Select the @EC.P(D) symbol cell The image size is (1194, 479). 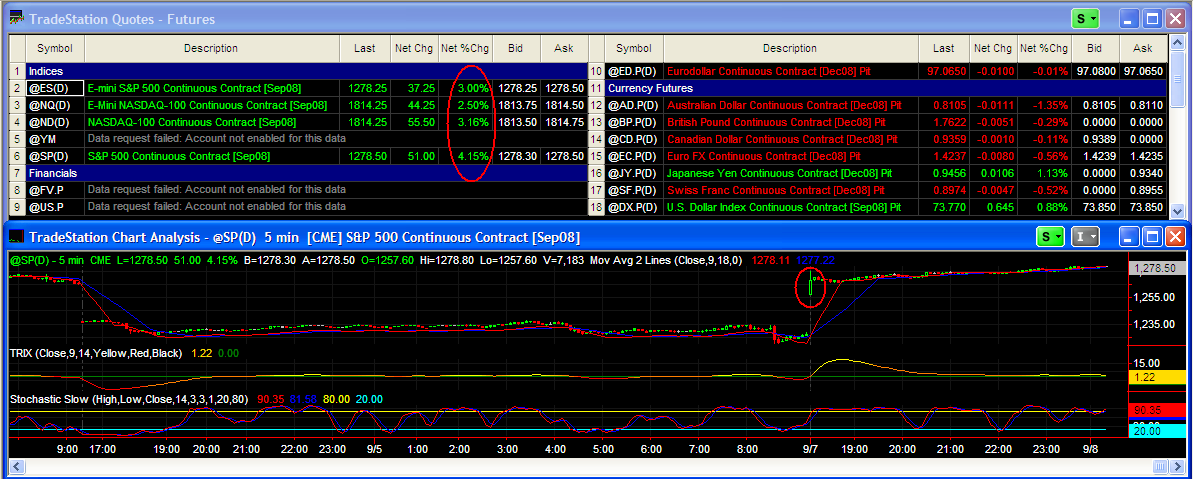[x=634, y=156]
